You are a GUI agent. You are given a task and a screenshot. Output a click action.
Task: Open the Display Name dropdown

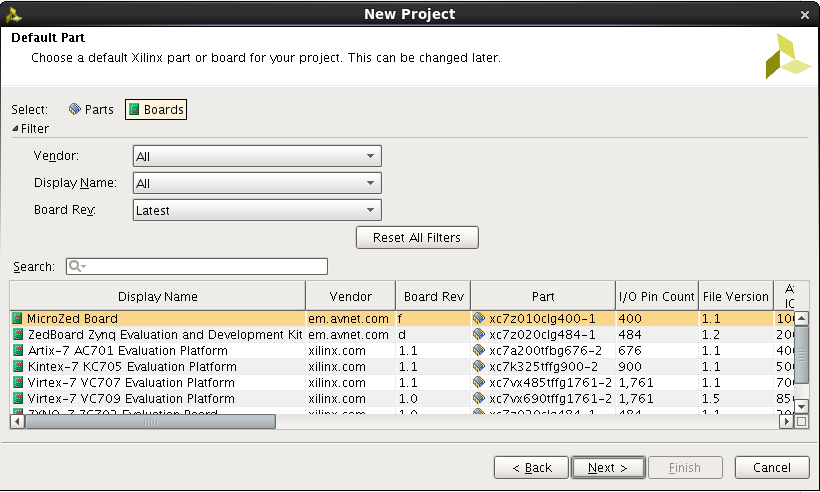257,183
